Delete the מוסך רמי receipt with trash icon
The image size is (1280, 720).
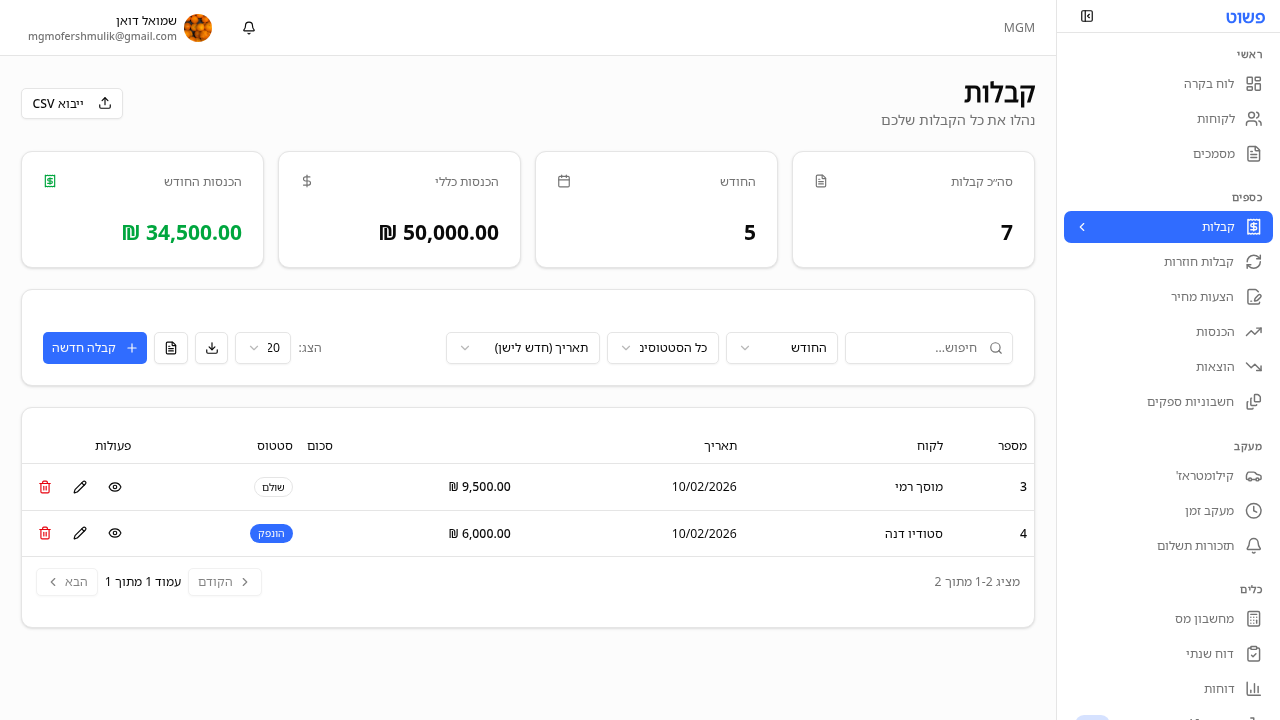coord(44,487)
